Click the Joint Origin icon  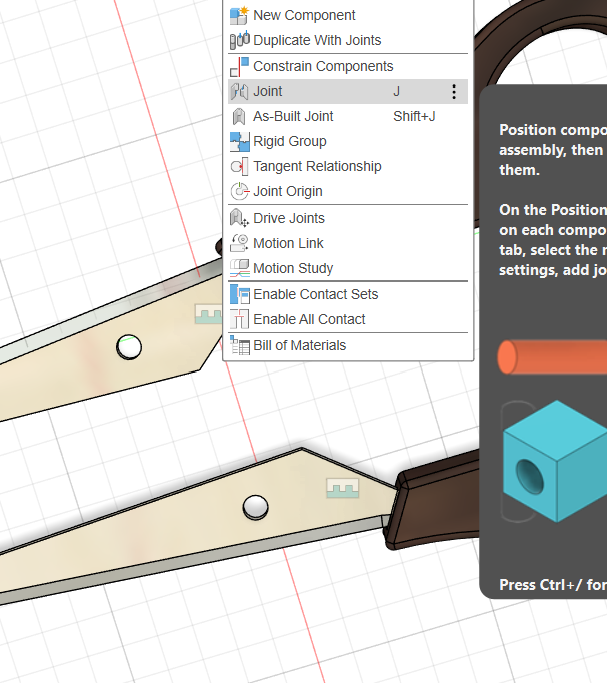[239, 192]
